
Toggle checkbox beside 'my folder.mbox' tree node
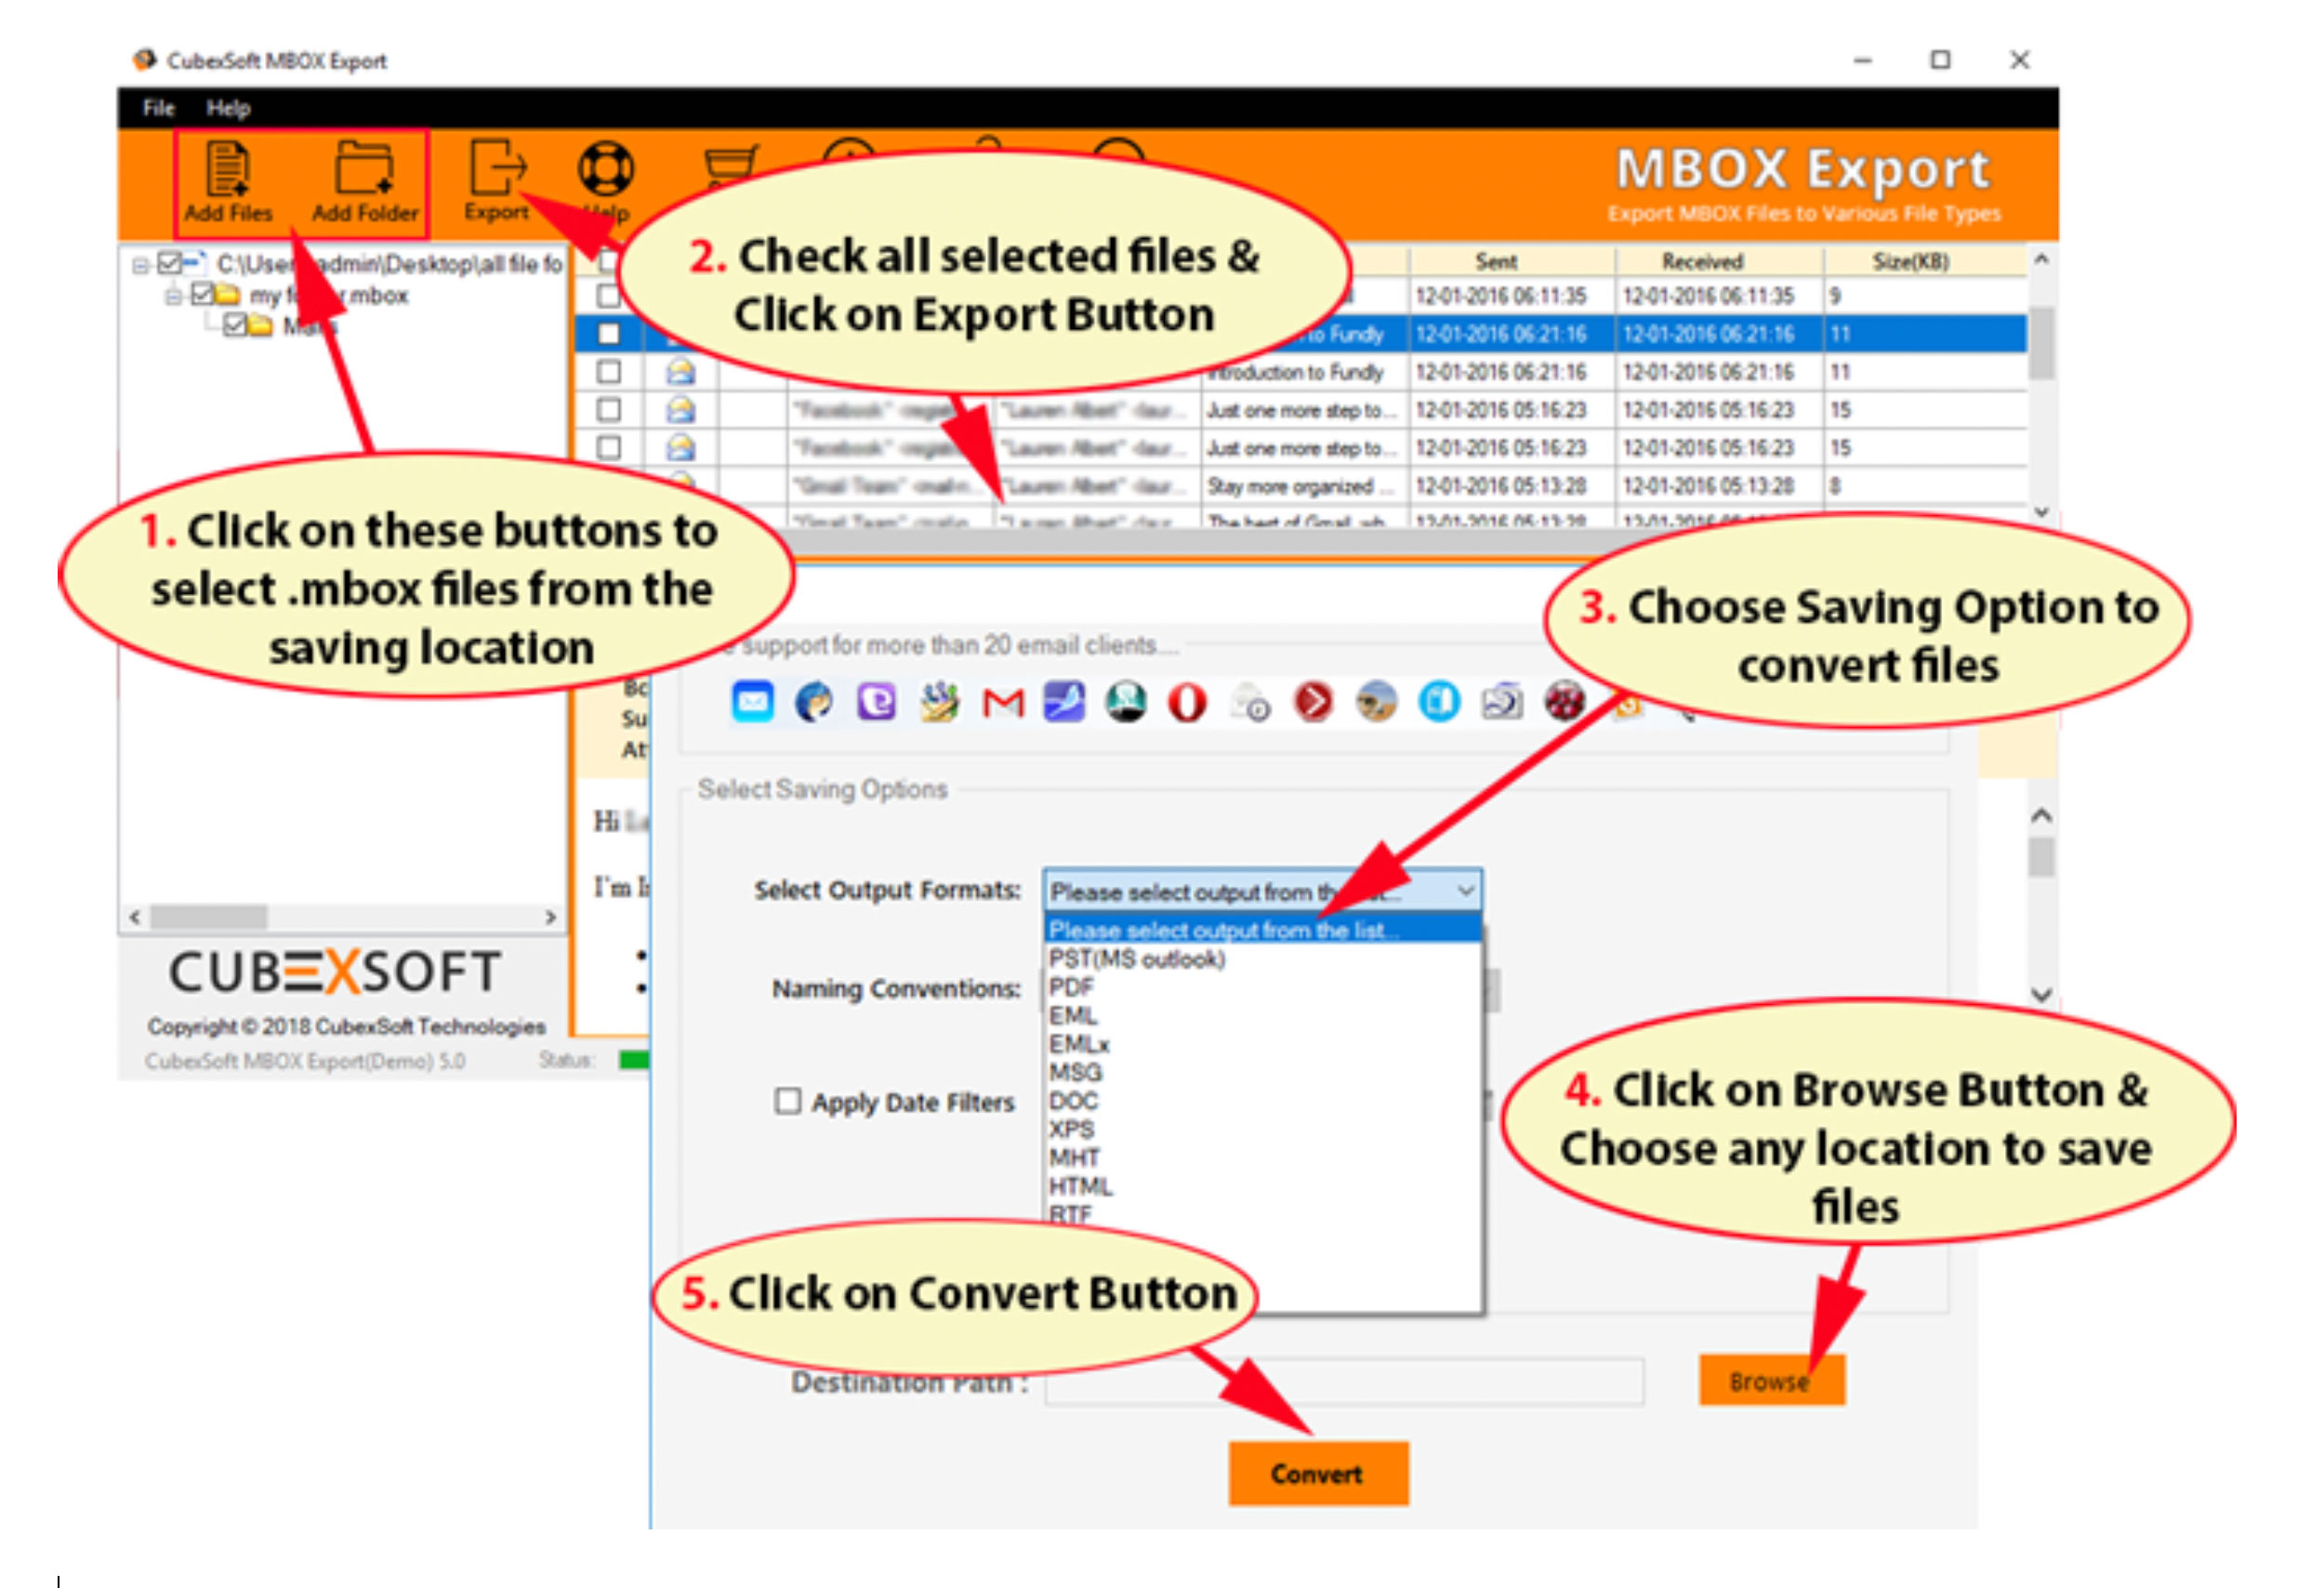(203, 294)
